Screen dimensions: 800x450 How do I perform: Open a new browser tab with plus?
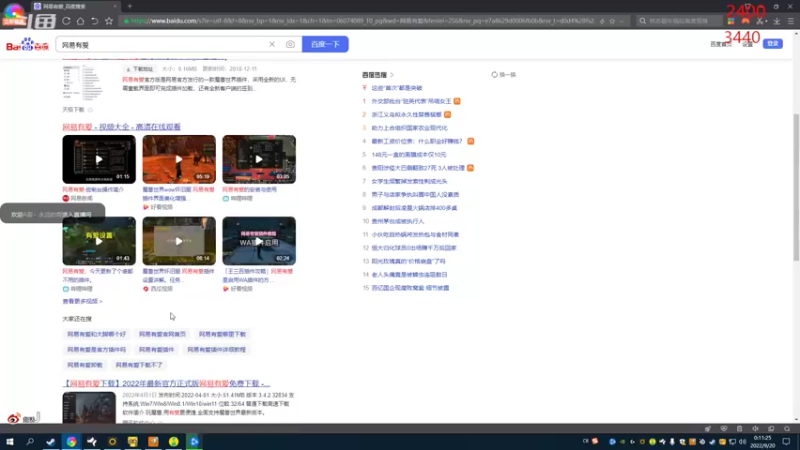click(x=130, y=6)
